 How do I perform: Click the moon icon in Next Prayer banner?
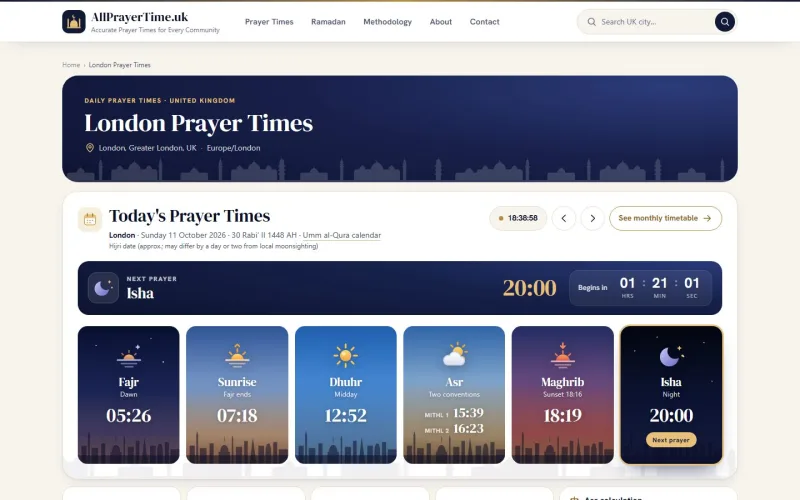click(103, 288)
